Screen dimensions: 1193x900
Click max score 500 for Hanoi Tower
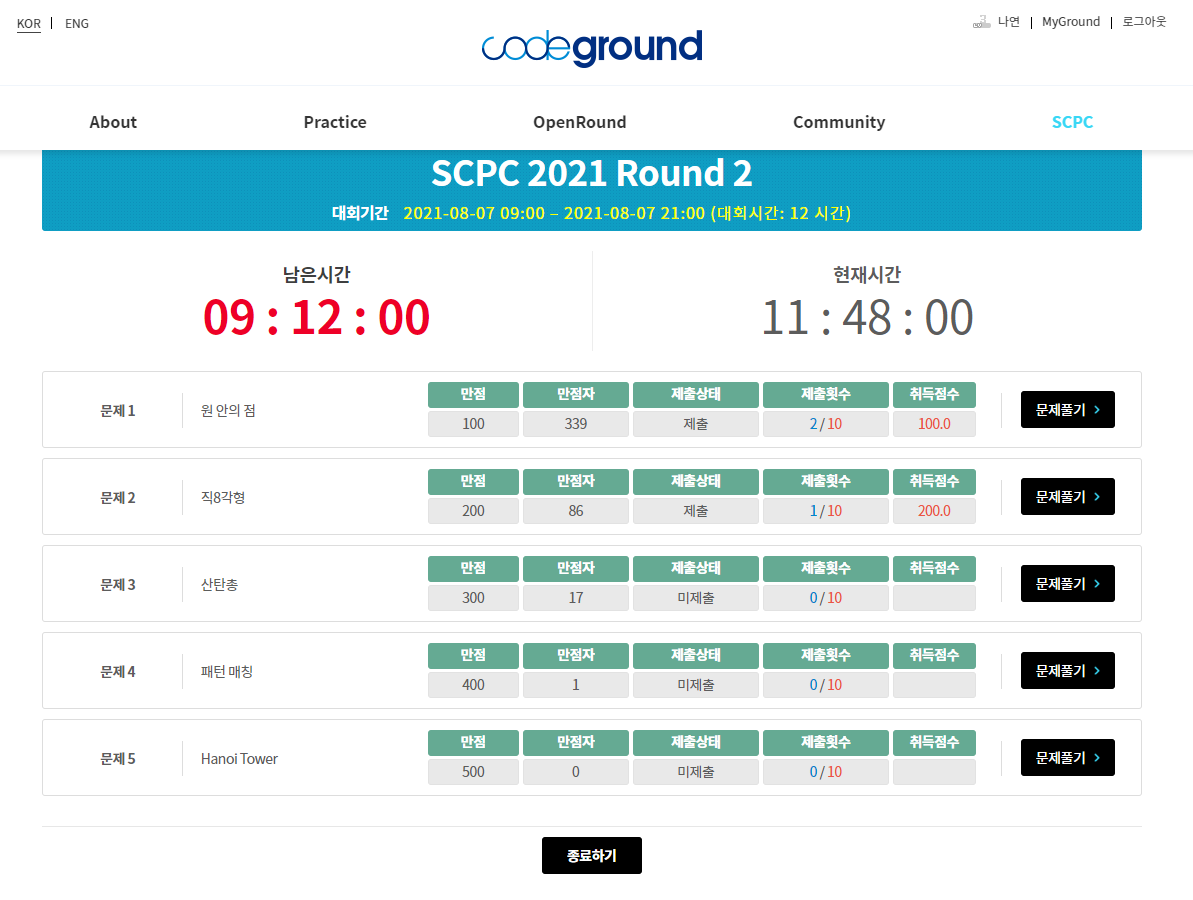473,771
